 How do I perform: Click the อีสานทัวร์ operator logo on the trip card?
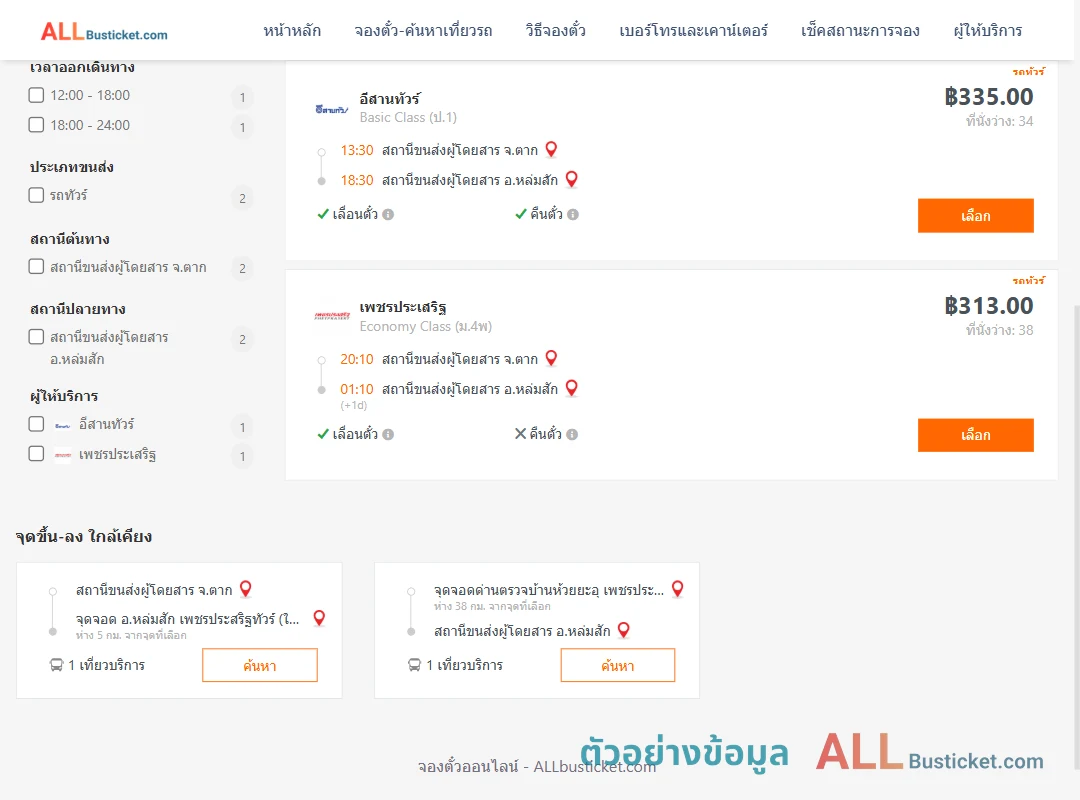tap(331, 109)
